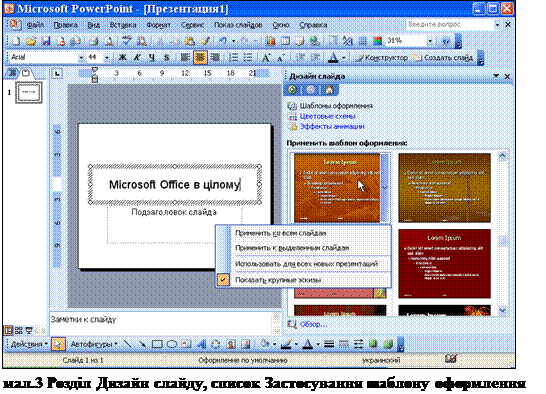Click the Back arrow in the task pane
The image size is (546, 394).
click(292, 90)
